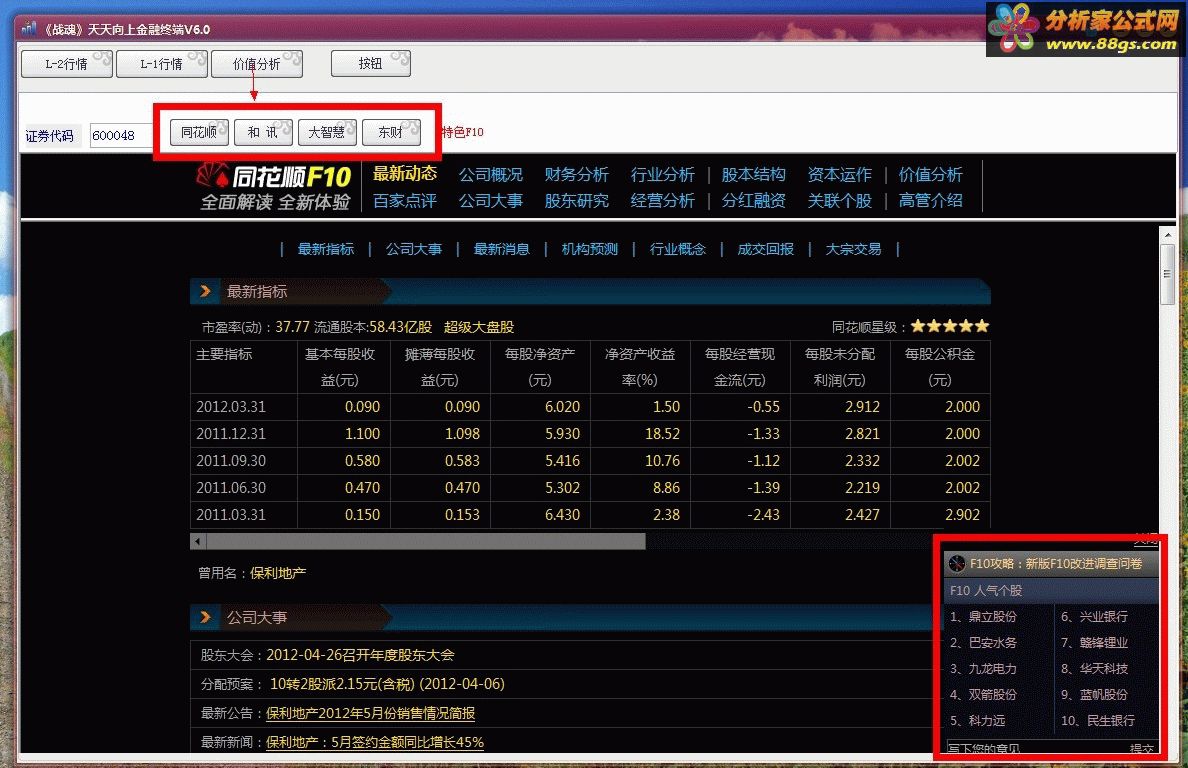
Task: Open the 高管介绍 tab
Action: [x=930, y=201]
